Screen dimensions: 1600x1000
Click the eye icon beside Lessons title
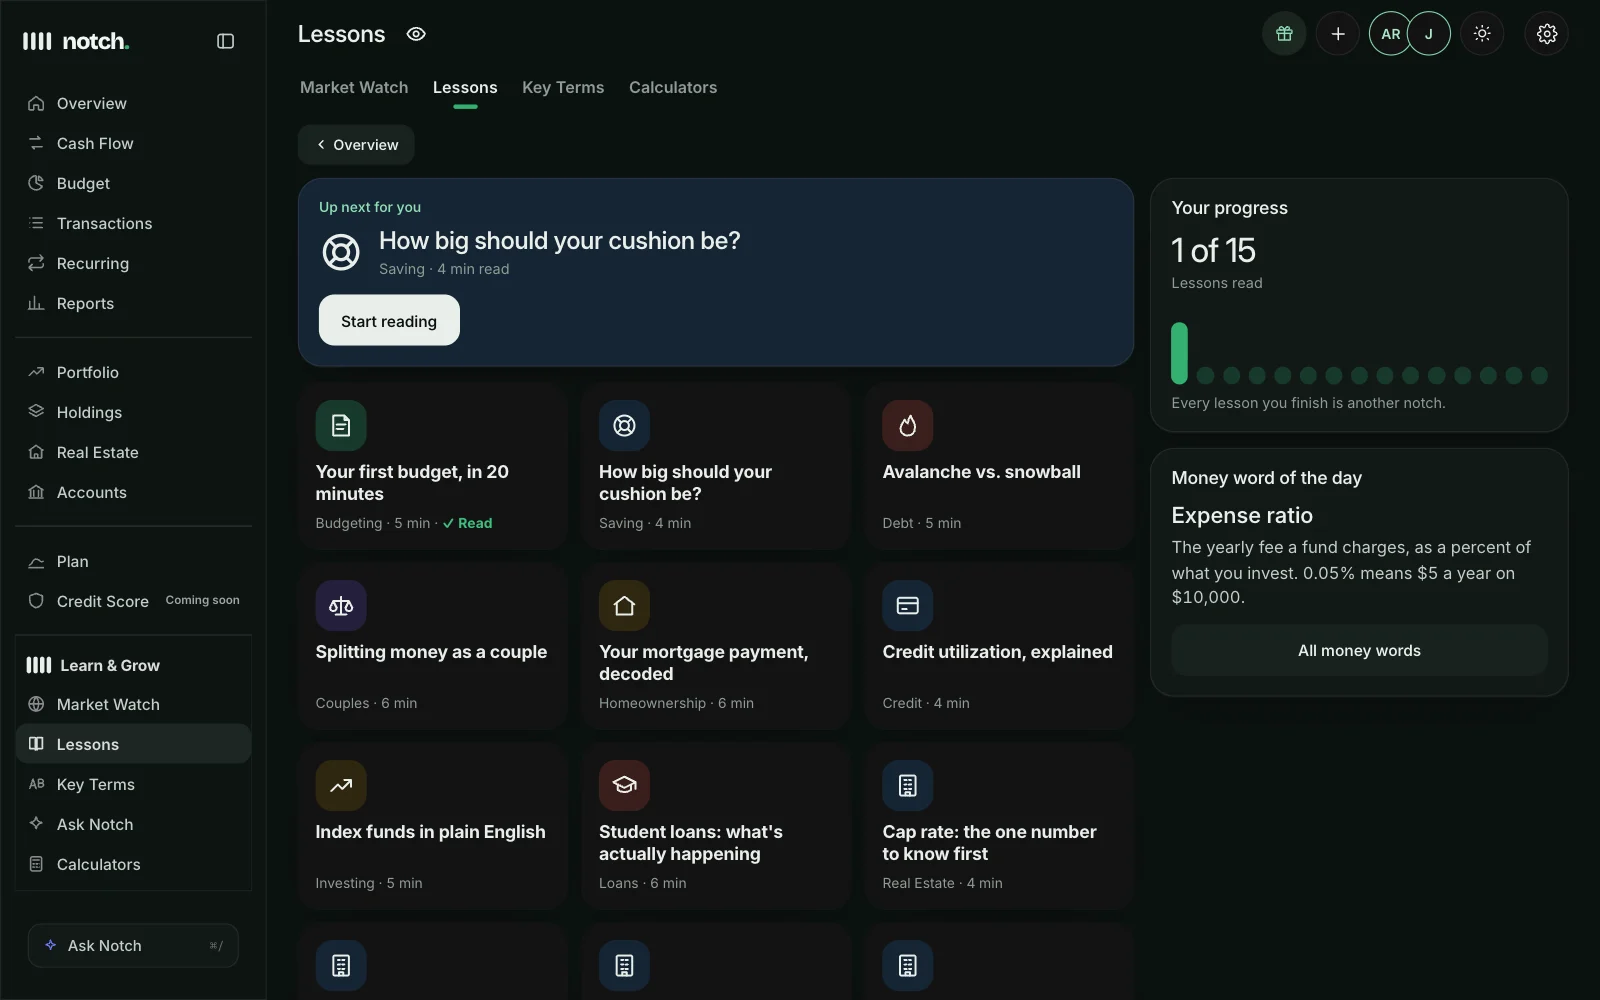pos(416,34)
